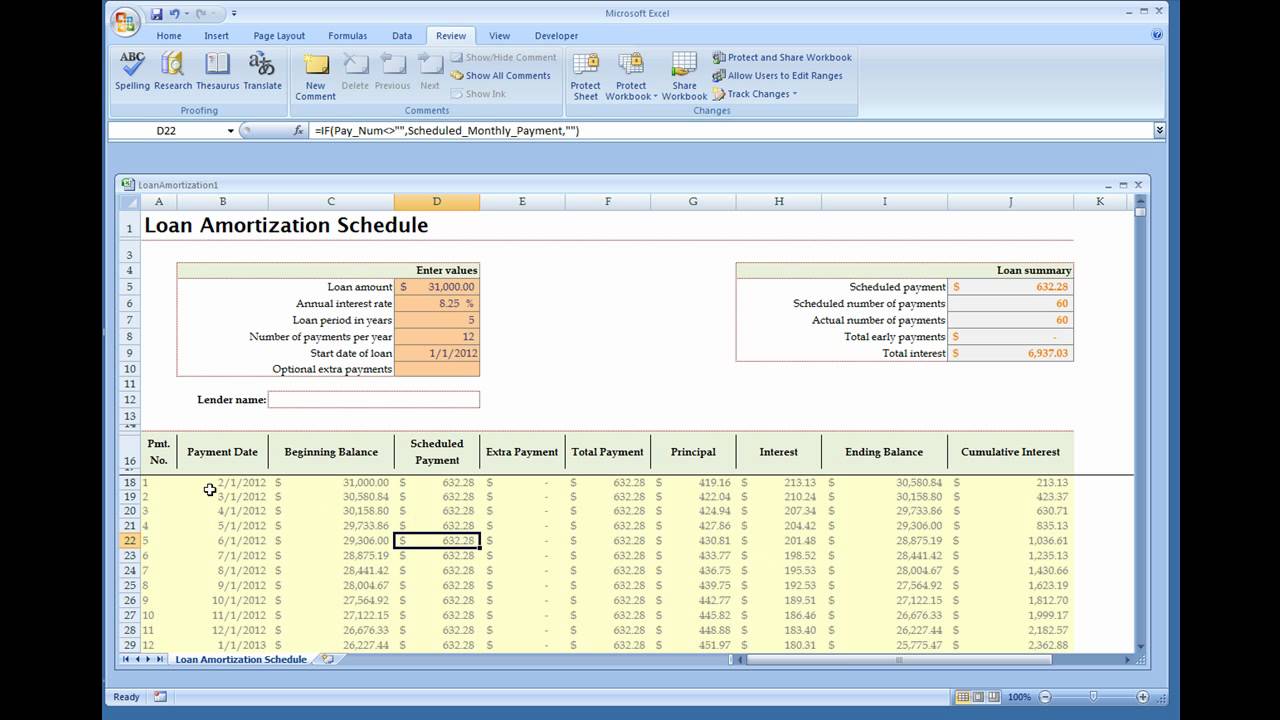
Task: Switch to Page Layout view in status bar
Action: point(979,697)
